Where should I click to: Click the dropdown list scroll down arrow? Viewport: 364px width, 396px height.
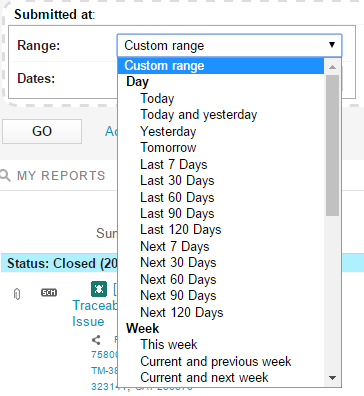pos(332,378)
